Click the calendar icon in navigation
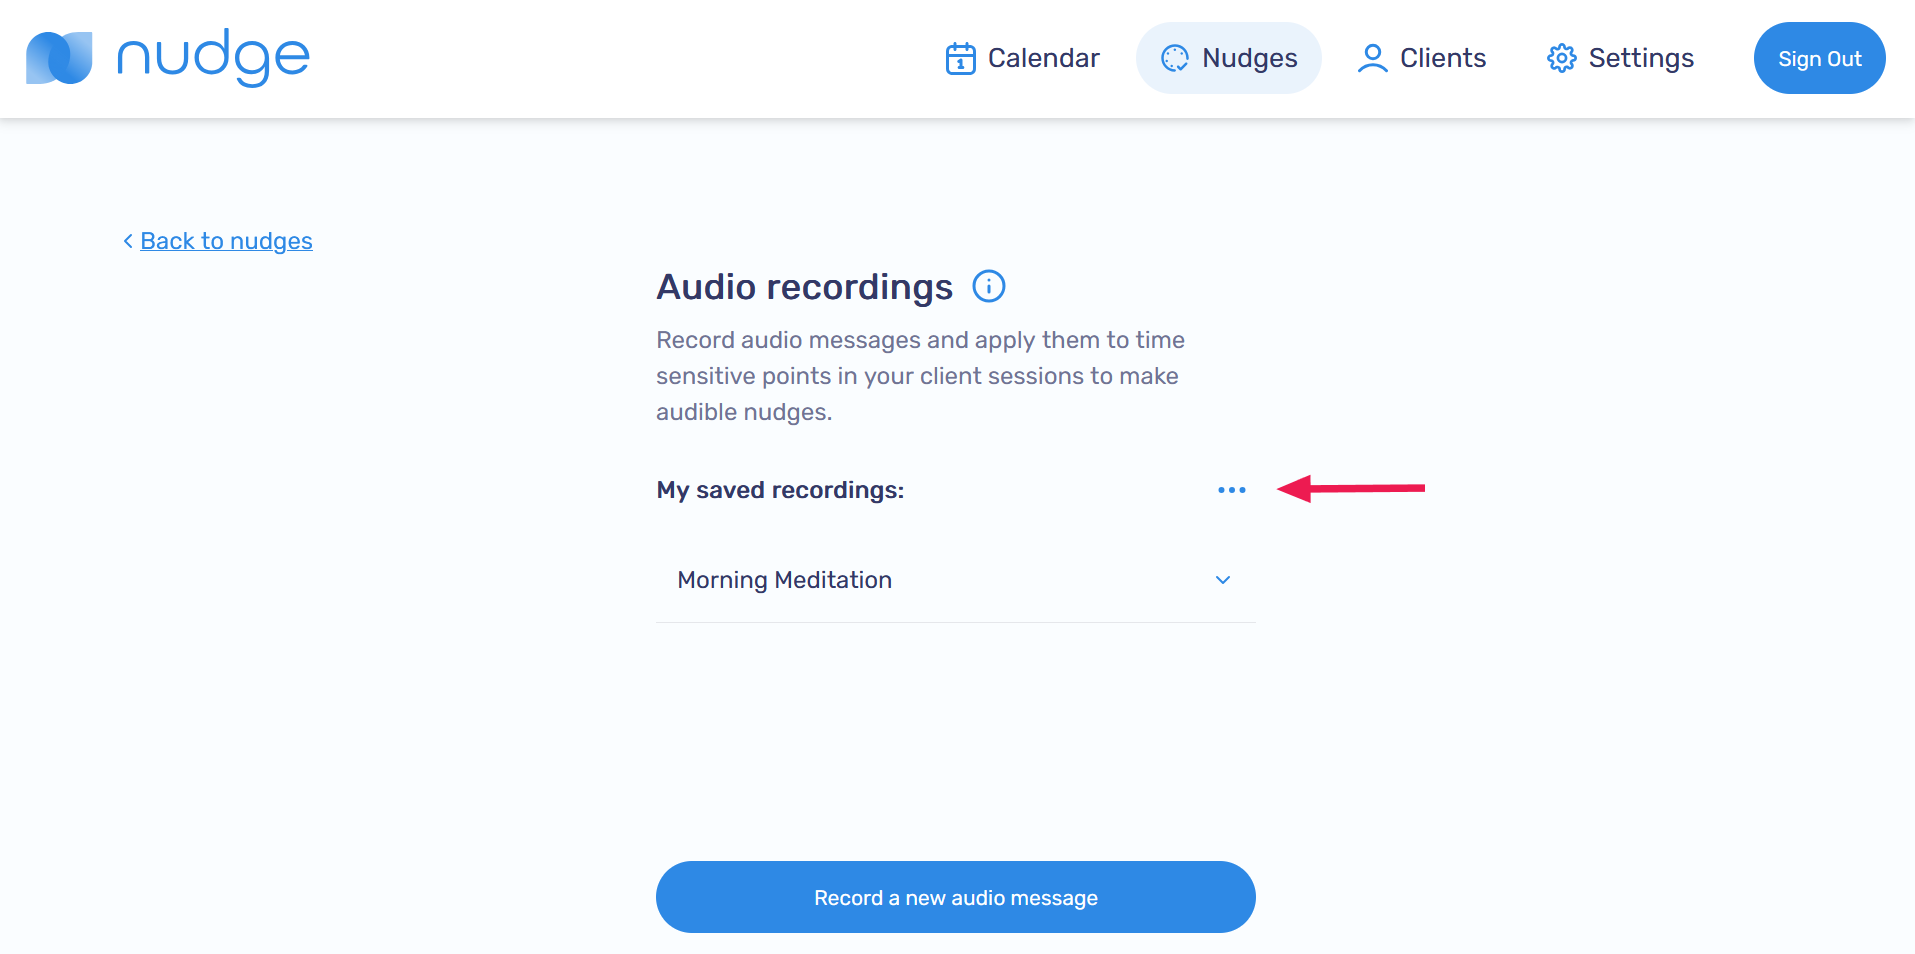The height and width of the screenshot is (954, 1915). coord(960,59)
